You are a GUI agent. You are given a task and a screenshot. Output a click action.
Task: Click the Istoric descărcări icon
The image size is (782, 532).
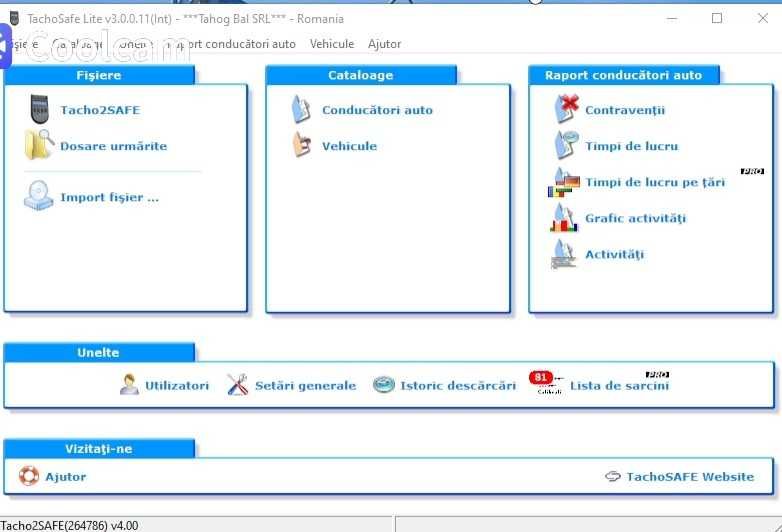click(x=384, y=384)
